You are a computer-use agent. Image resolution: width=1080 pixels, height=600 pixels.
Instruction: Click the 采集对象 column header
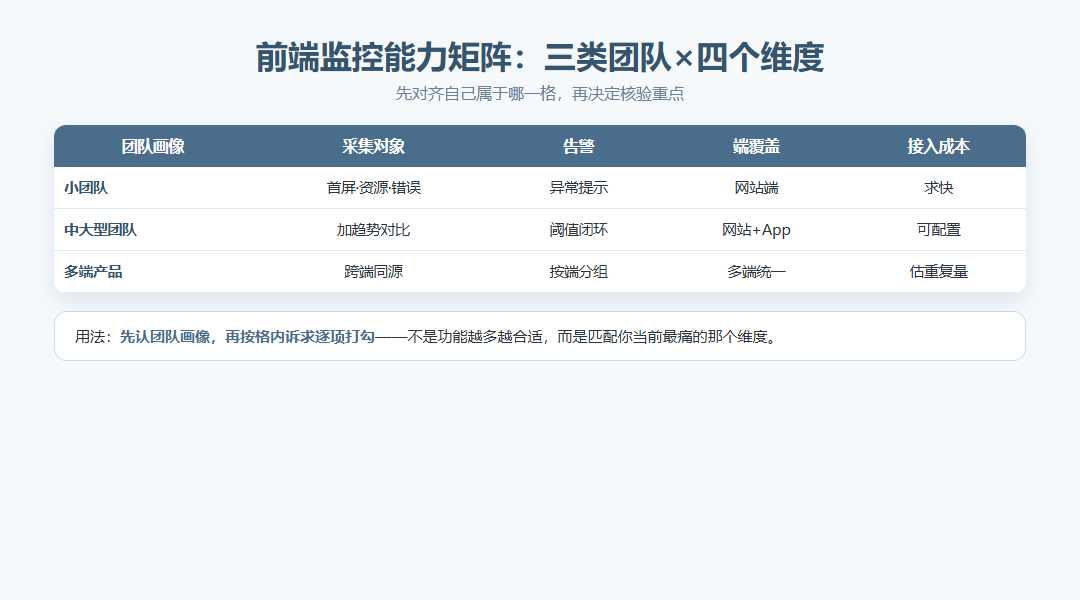373,146
